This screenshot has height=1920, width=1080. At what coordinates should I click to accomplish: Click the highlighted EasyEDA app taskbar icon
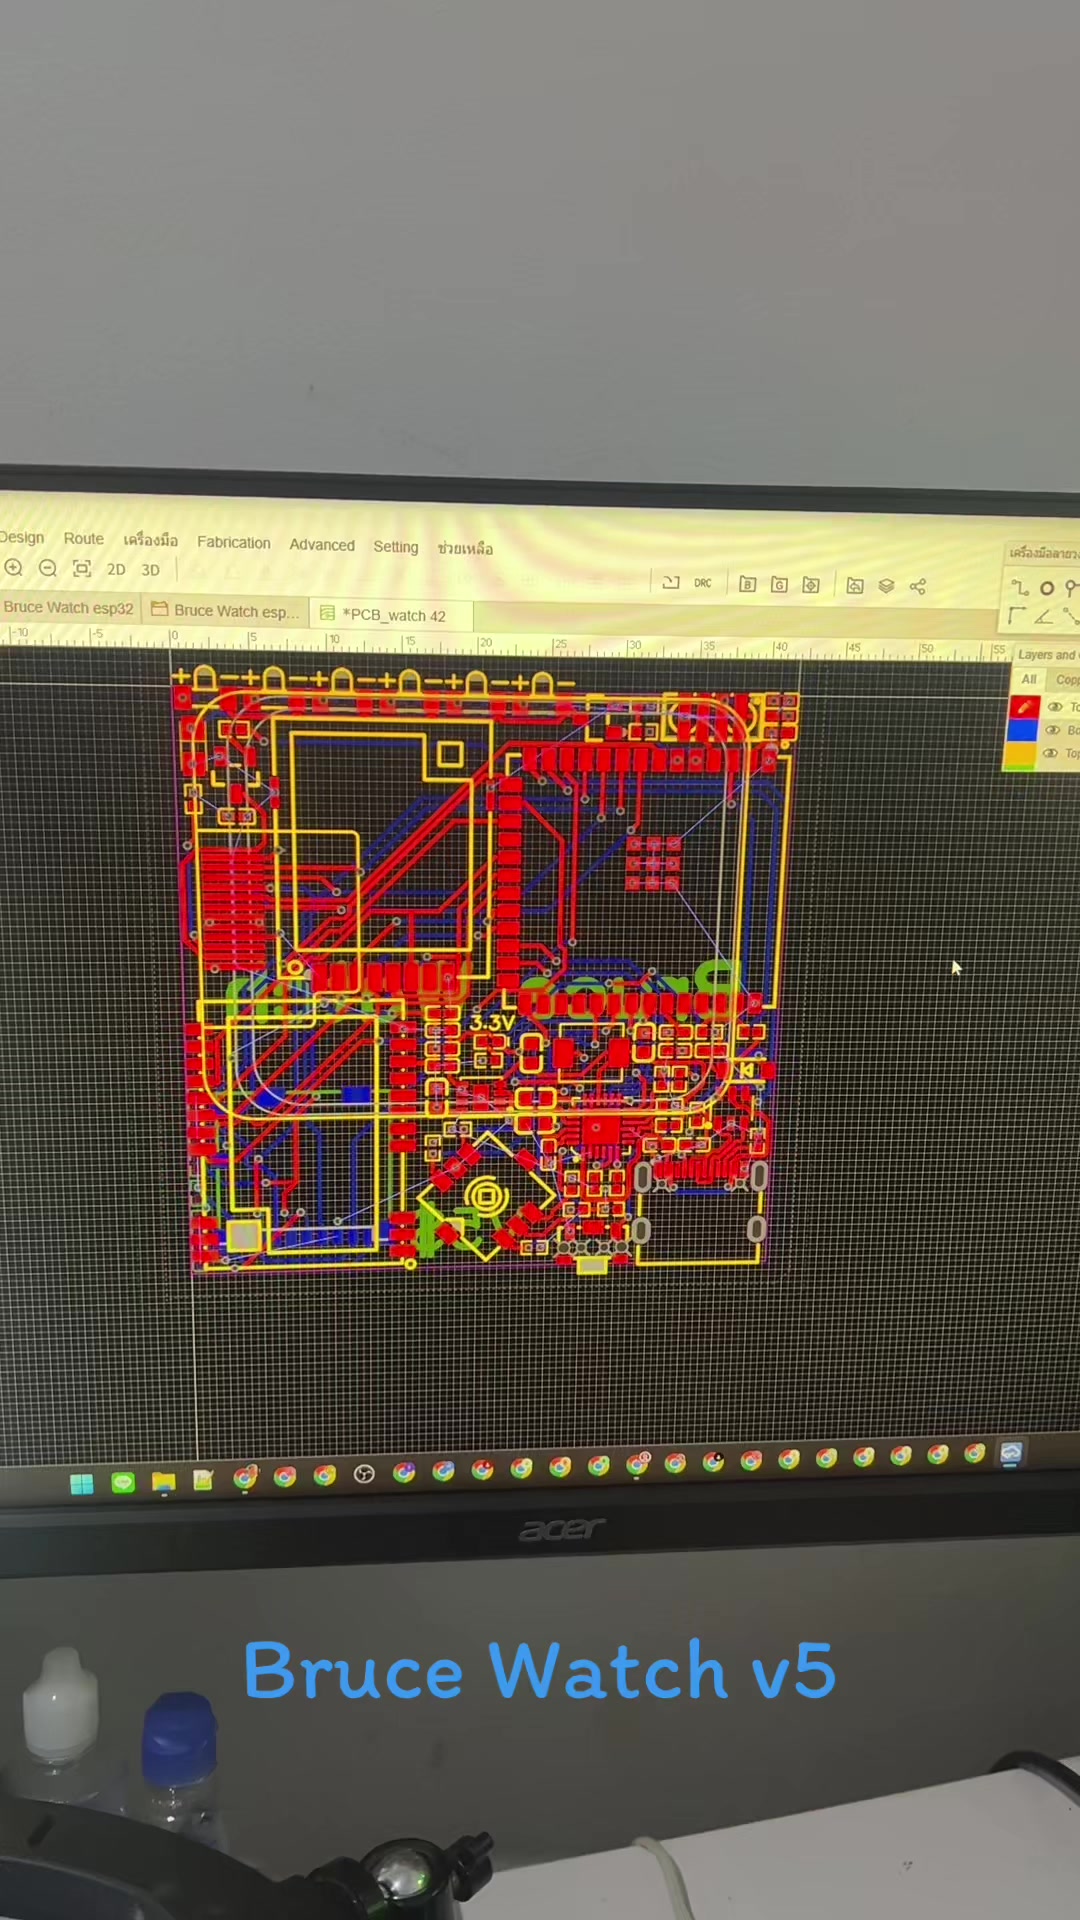(1011, 1453)
